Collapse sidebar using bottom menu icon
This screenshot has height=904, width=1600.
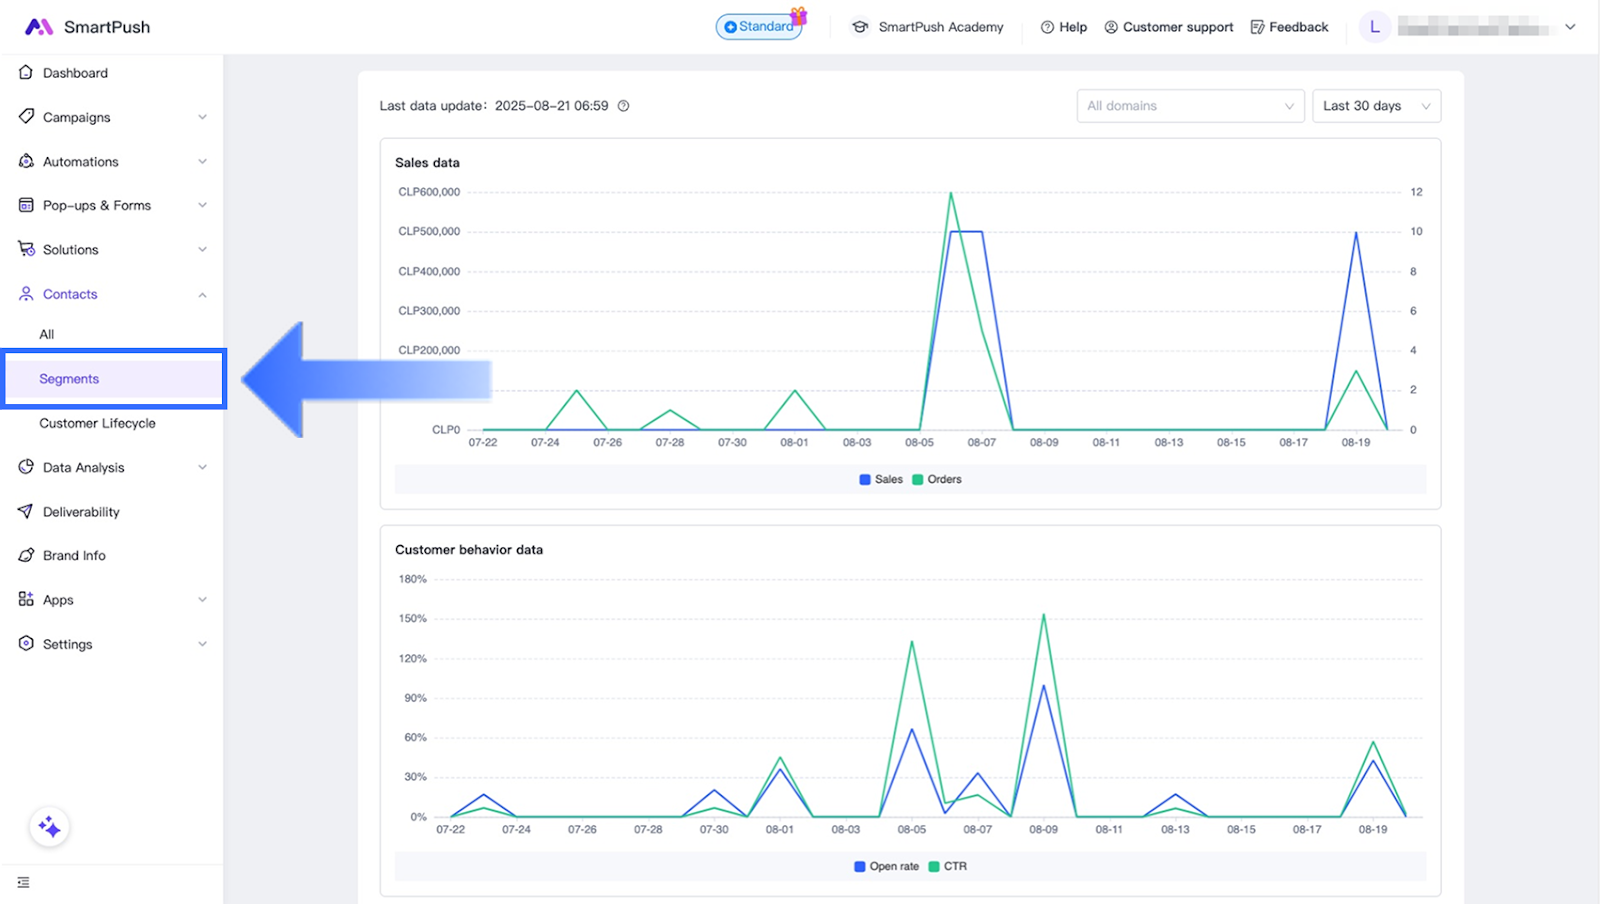24,882
